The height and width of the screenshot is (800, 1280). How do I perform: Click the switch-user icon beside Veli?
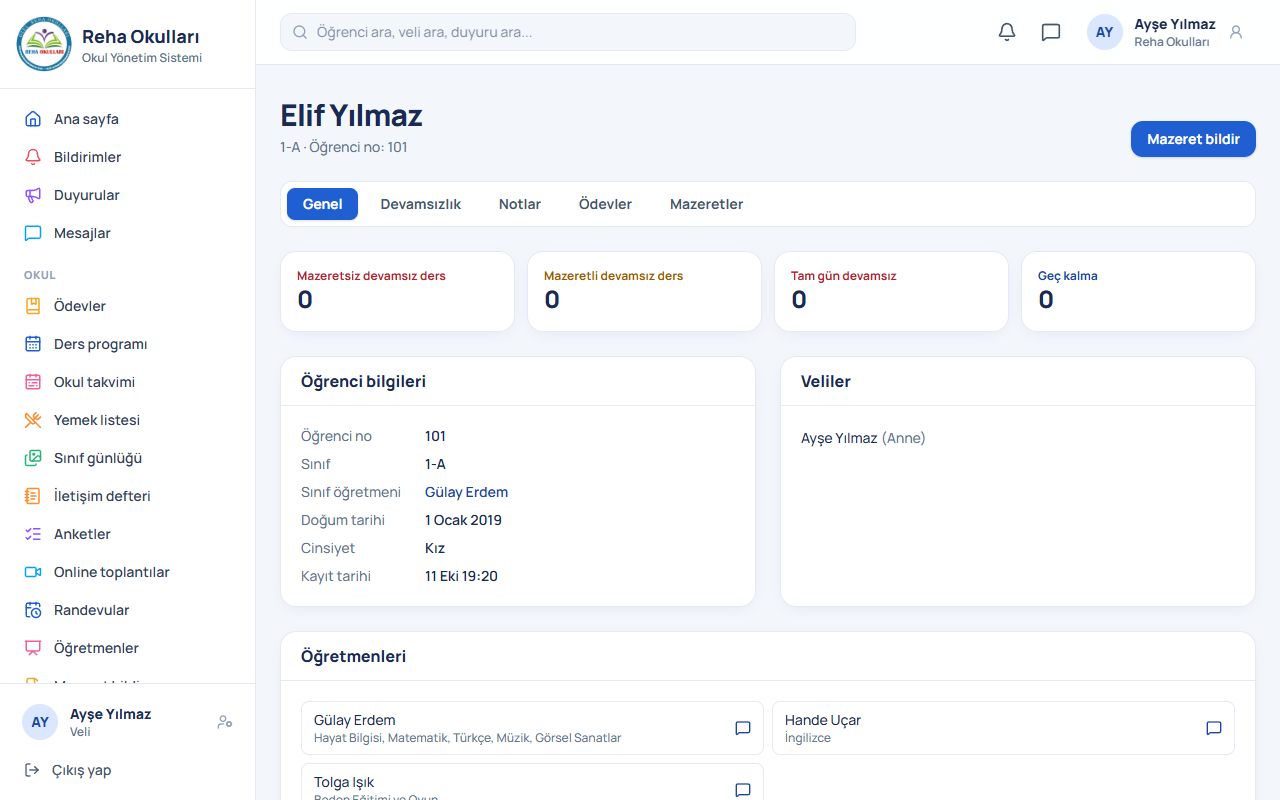(225, 722)
